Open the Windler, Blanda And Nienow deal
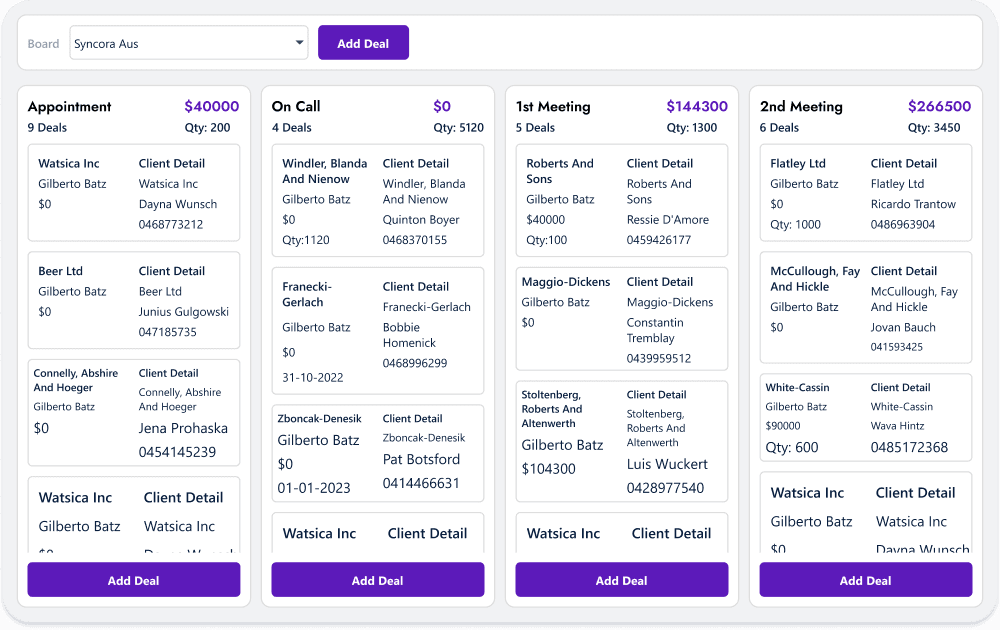This screenshot has width=1000, height=630. pos(377,200)
